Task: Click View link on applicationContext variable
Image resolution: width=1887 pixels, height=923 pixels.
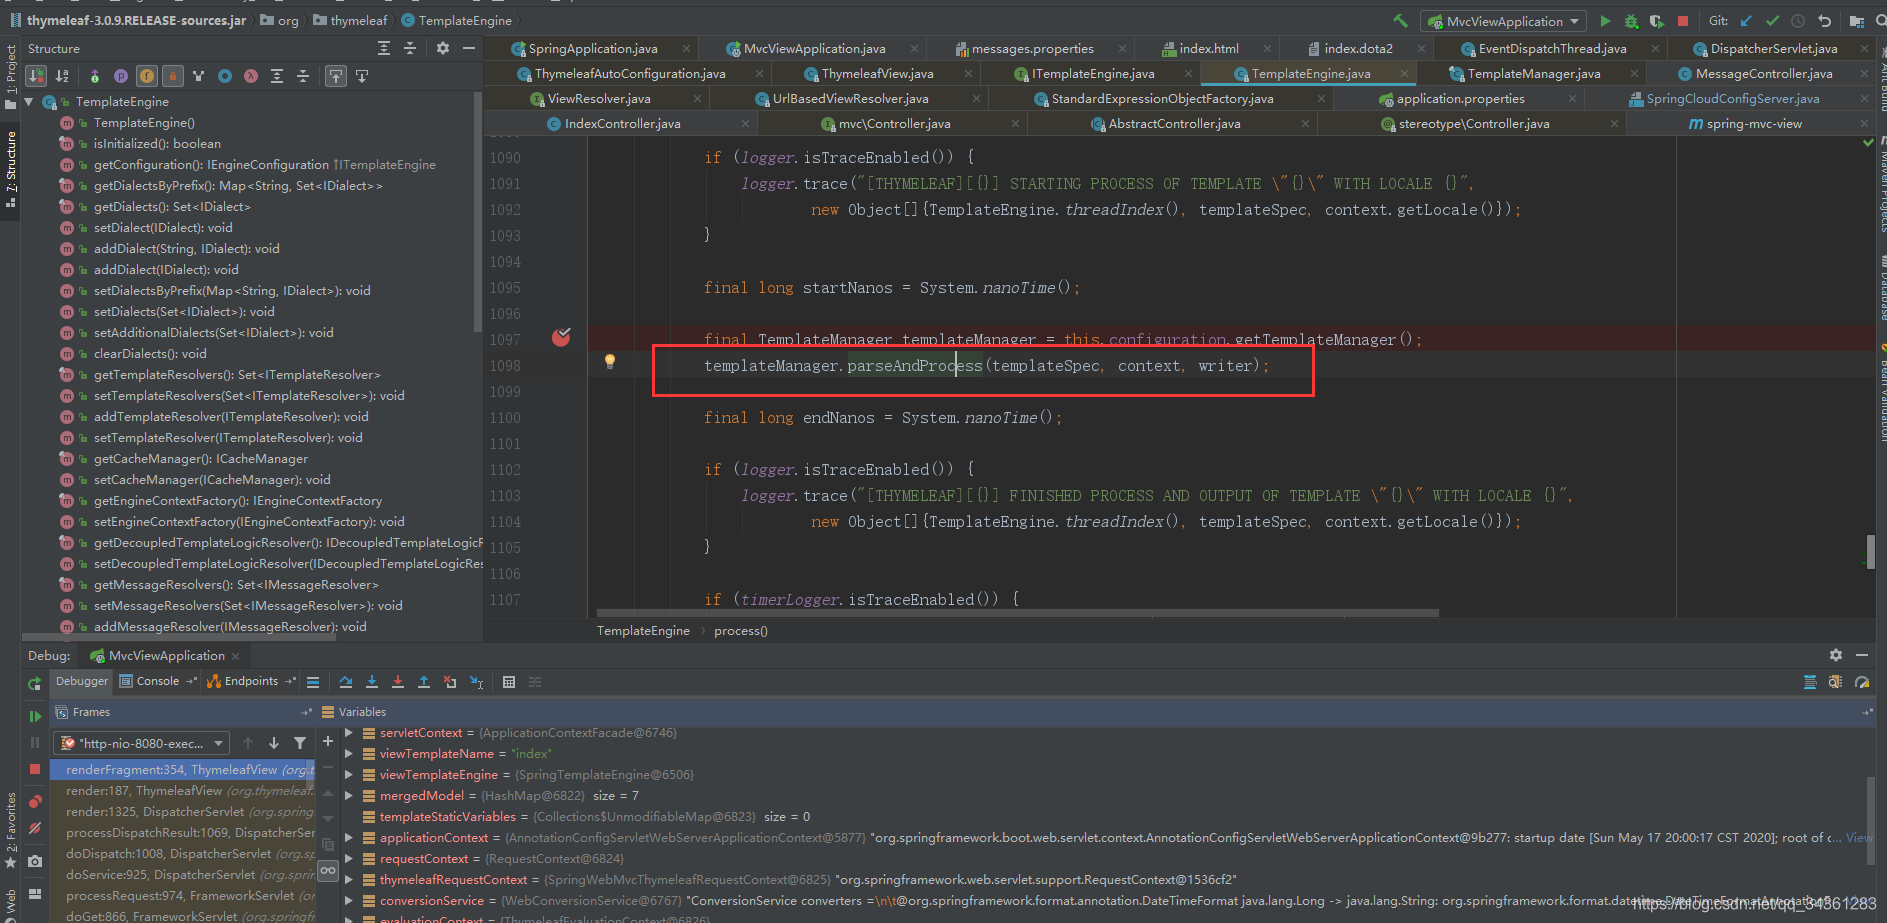Action: click(x=1859, y=838)
